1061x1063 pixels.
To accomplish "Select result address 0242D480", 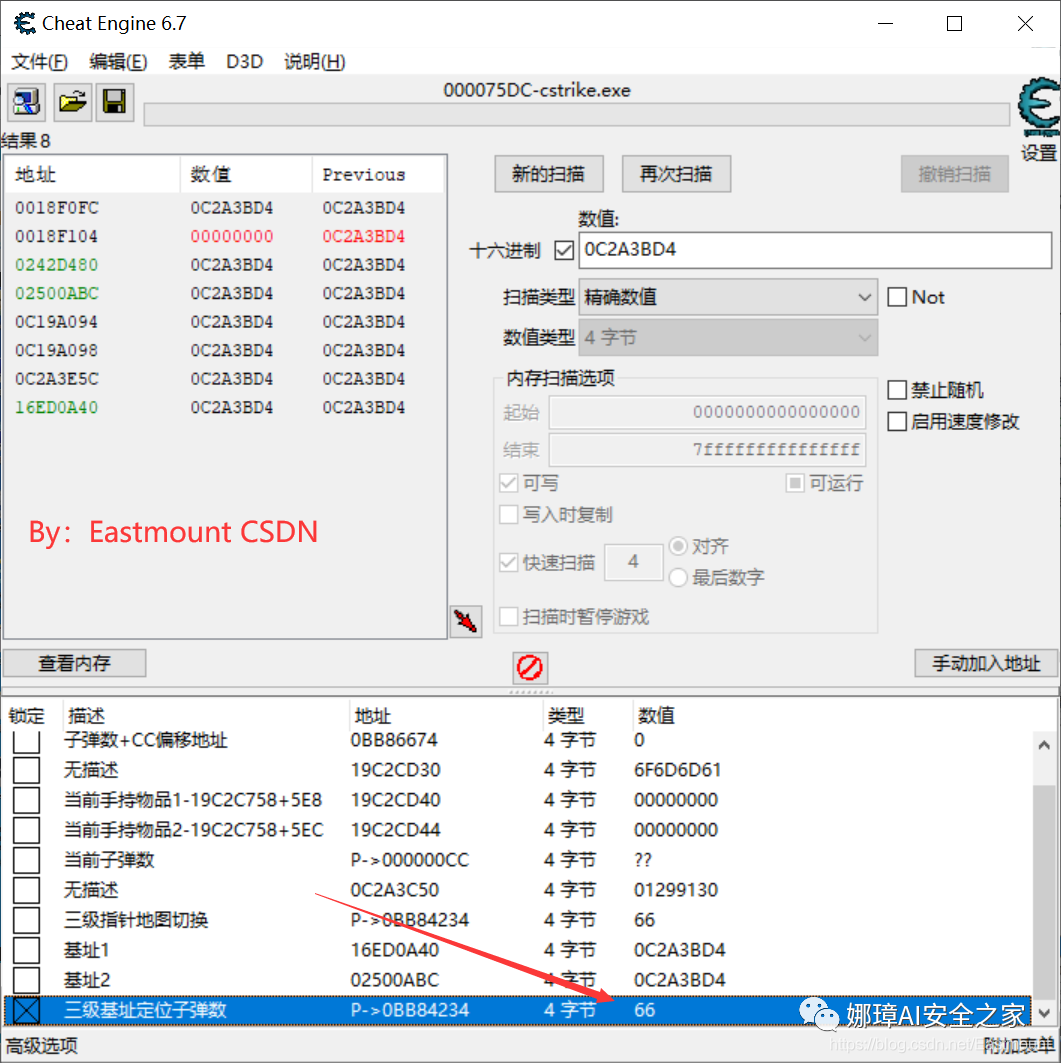I will pyautogui.click(x=57, y=265).
